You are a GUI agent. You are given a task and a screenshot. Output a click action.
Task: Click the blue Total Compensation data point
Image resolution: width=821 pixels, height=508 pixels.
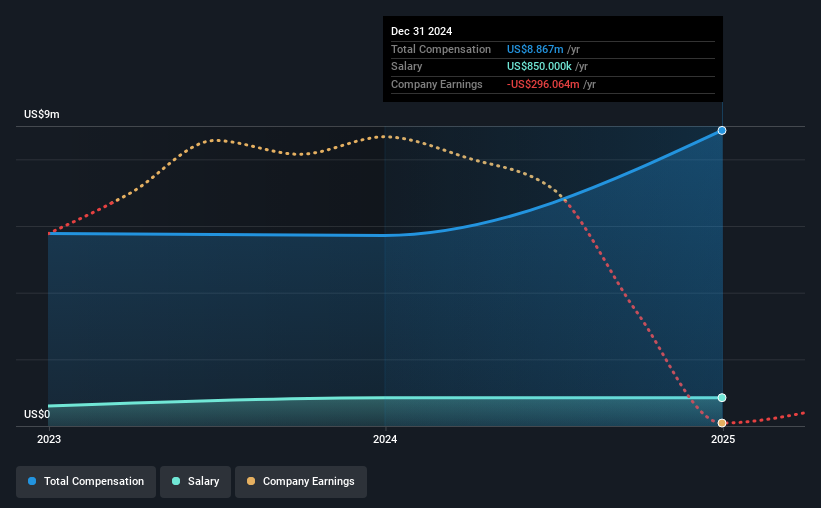(722, 130)
